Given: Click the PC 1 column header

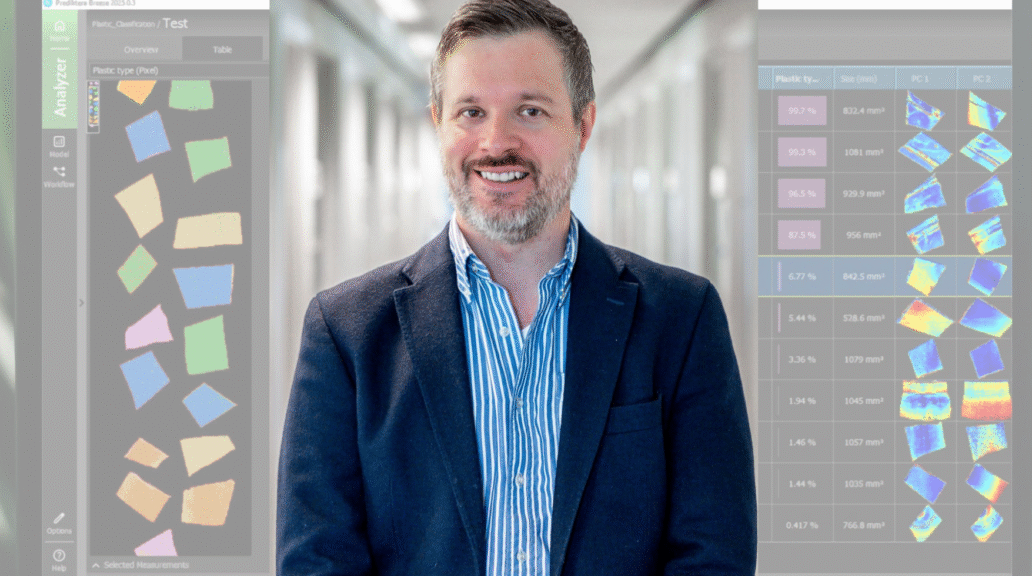Looking at the screenshot, I should [x=925, y=77].
